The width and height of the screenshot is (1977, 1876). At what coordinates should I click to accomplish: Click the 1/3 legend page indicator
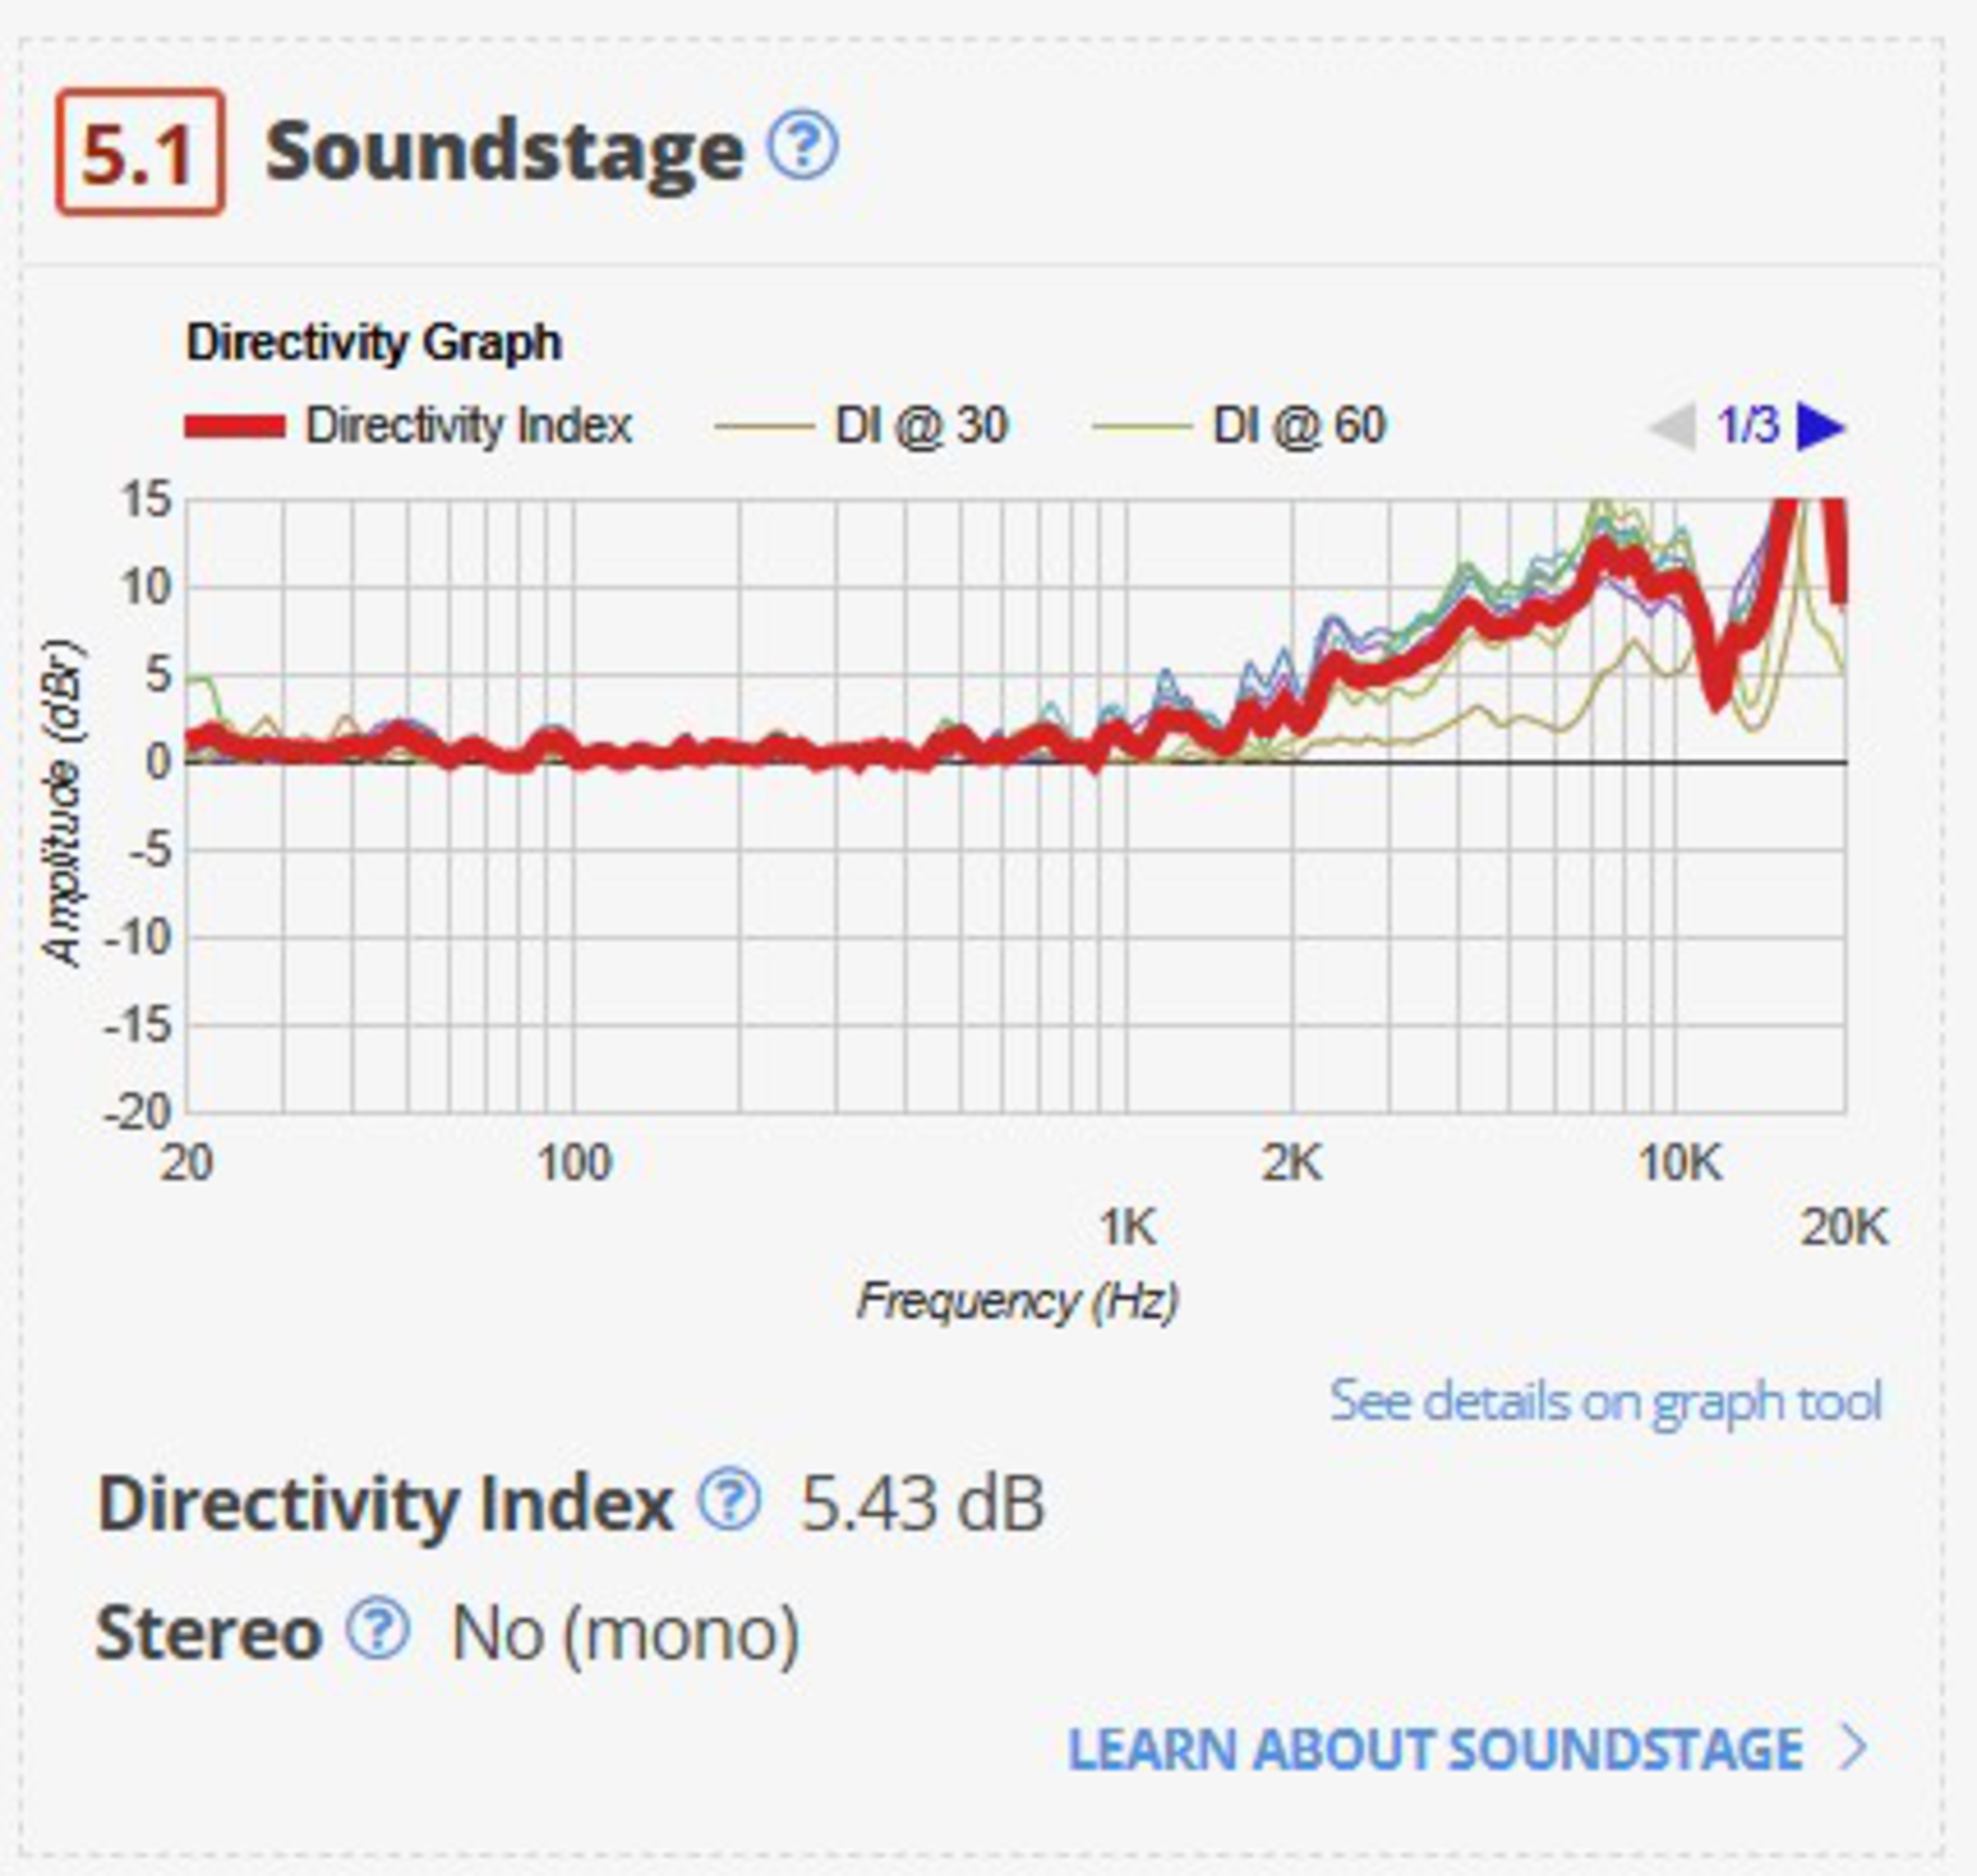click(x=1748, y=426)
